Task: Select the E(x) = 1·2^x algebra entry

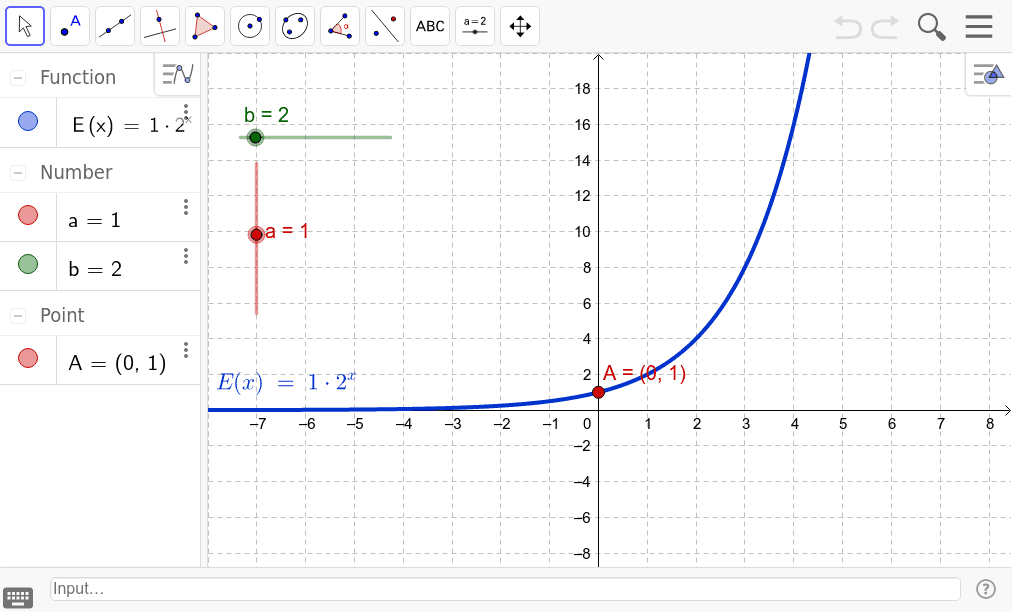Action: point(129,123)
